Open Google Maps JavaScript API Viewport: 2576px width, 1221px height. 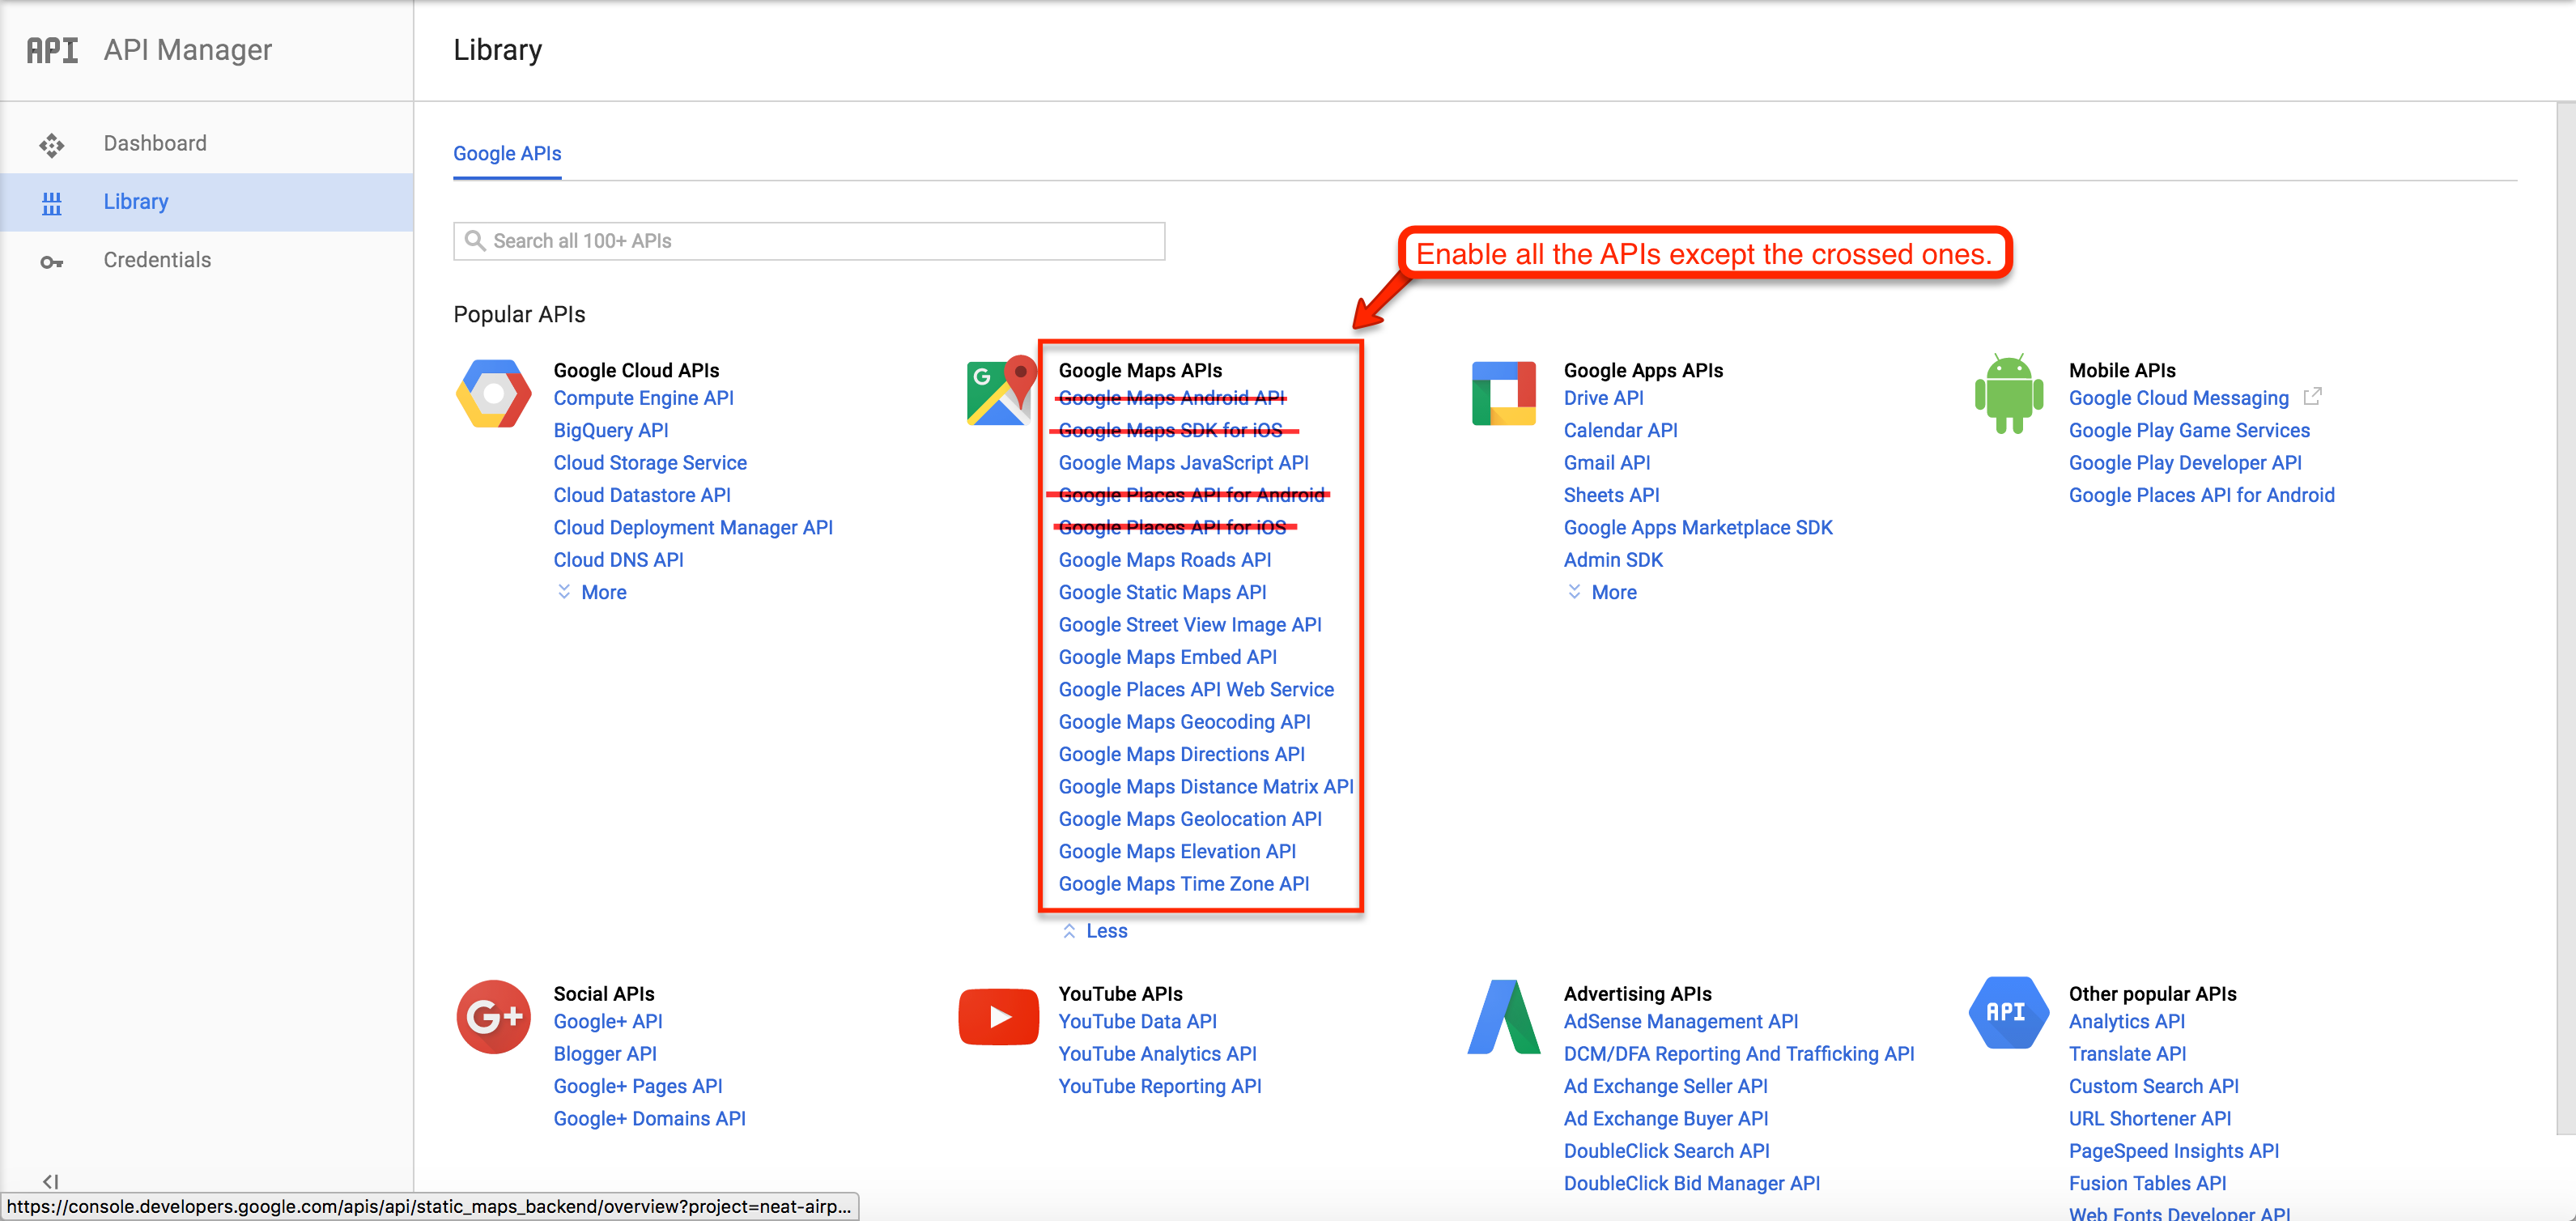[1183, 463]
